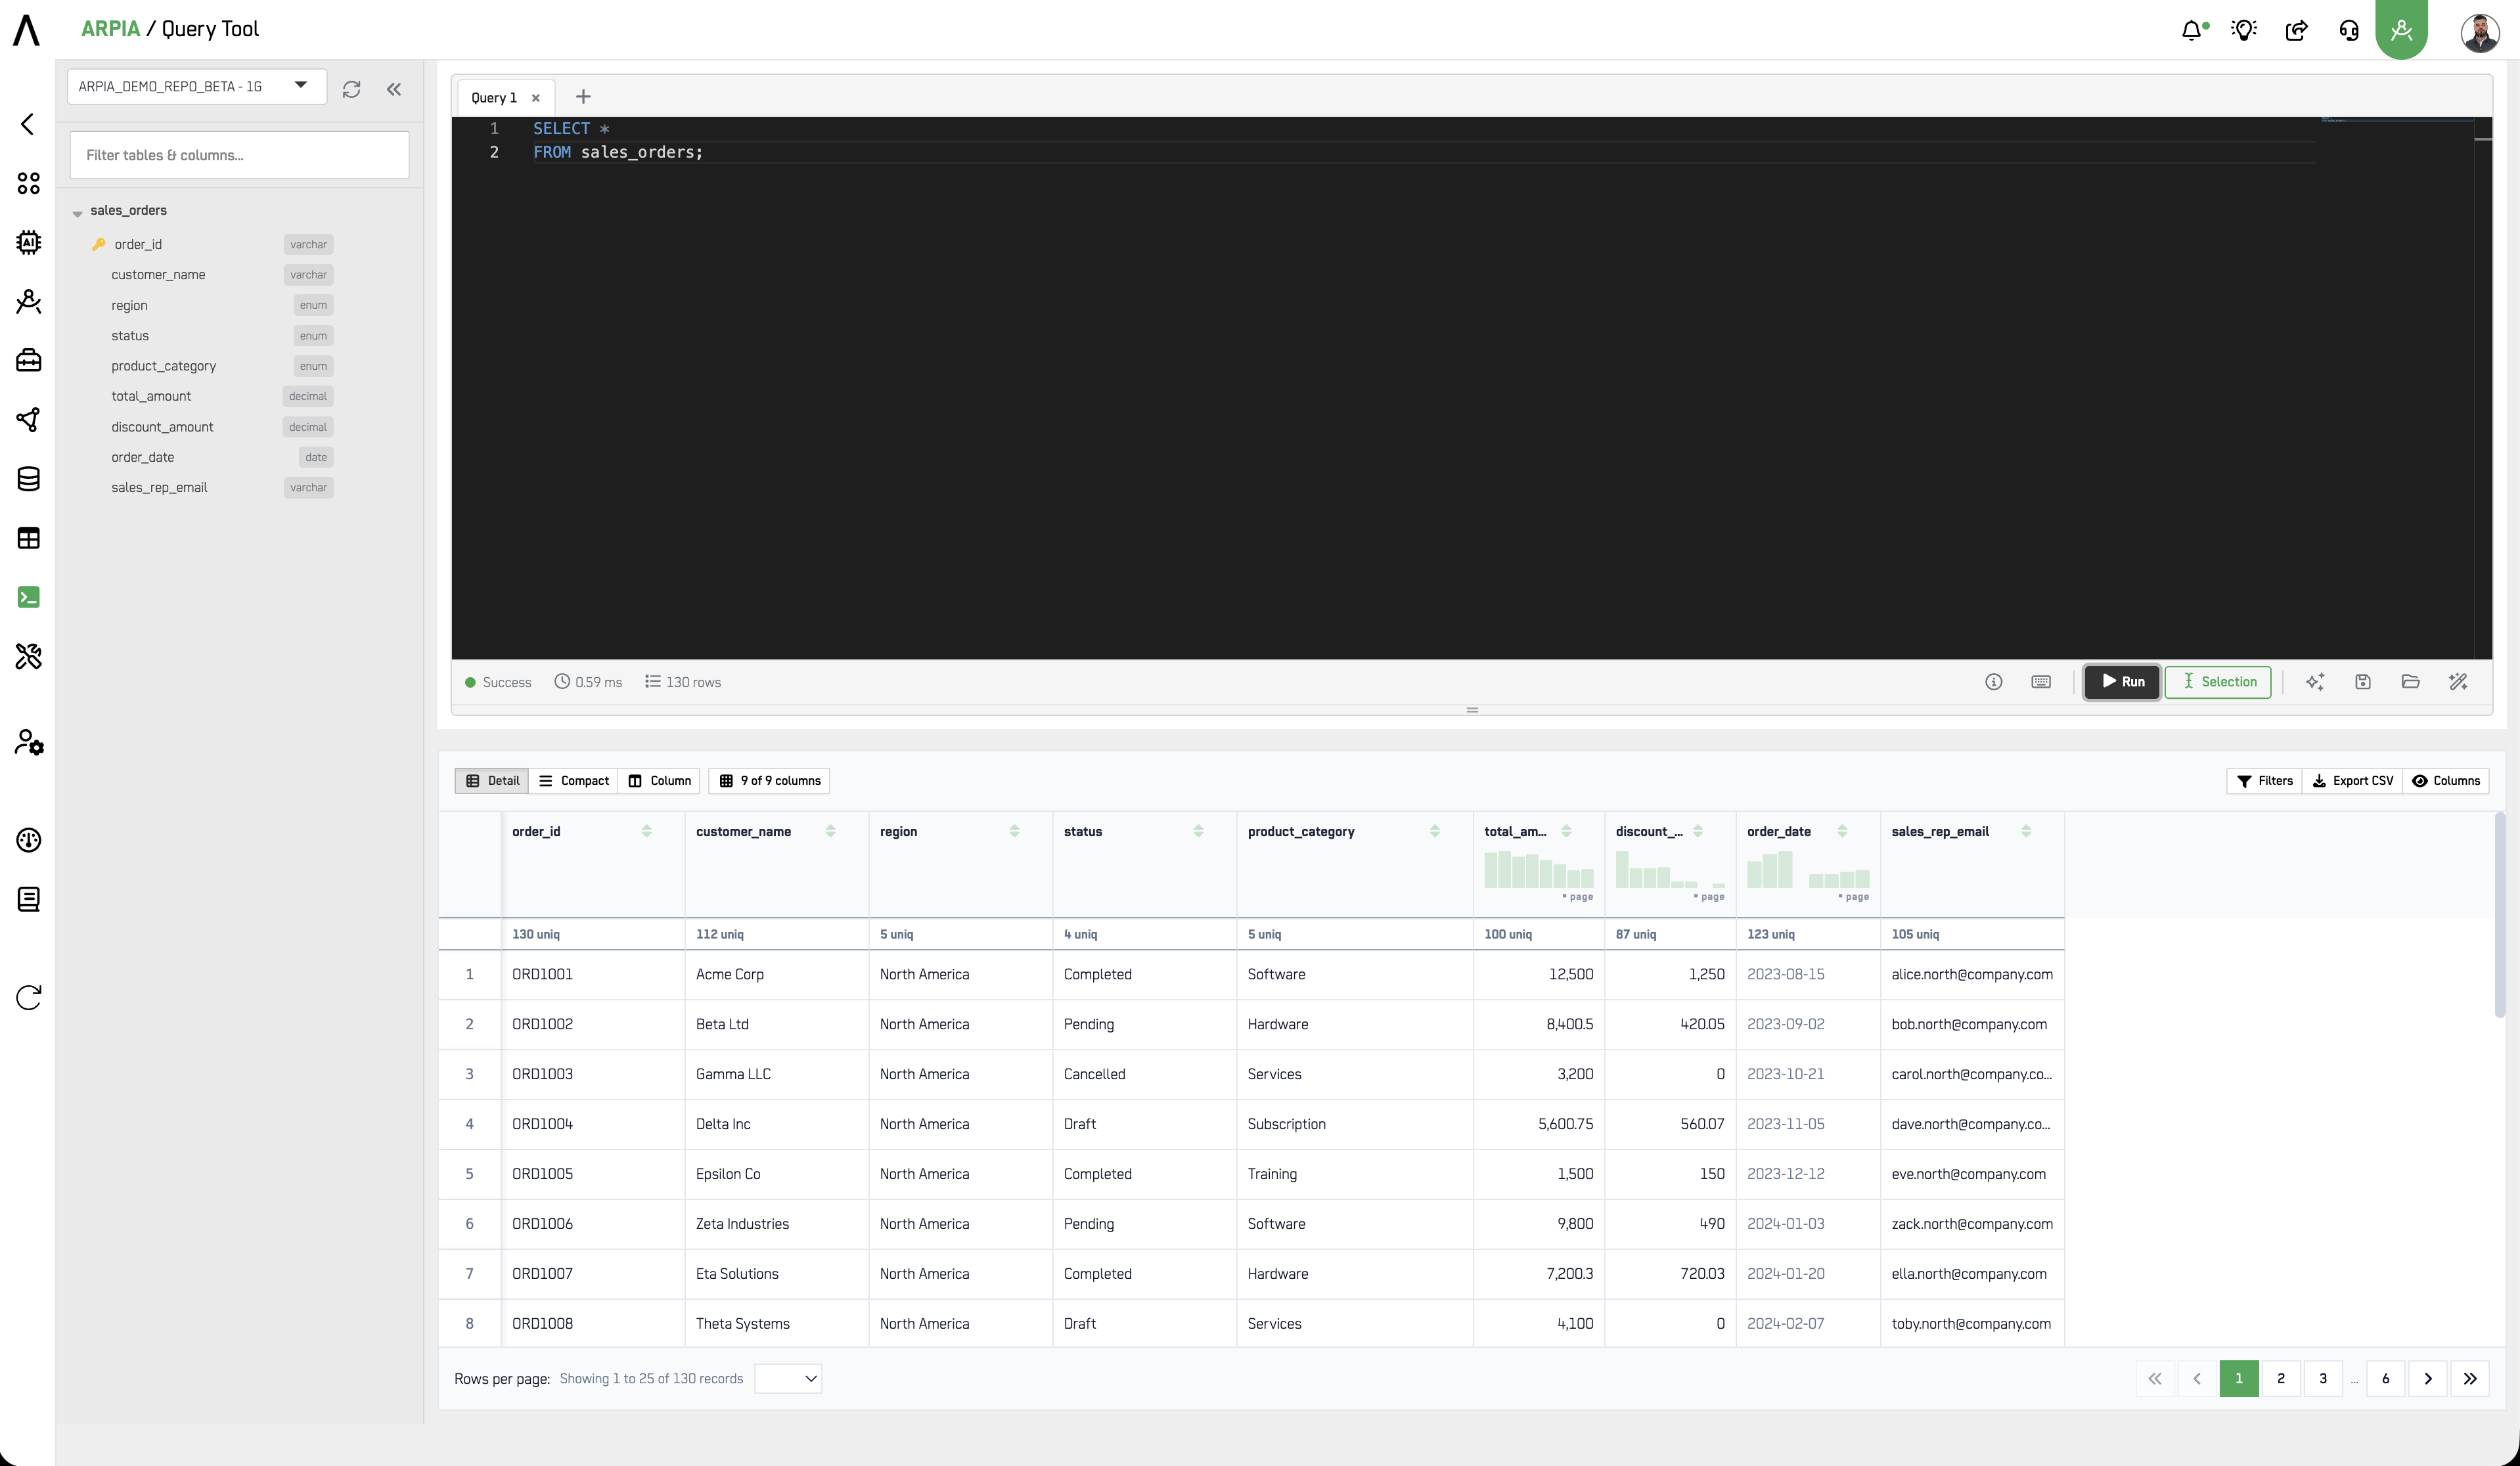Viewport: 2520px width, 1466px height.
Task: Open notifications bell icon
Action: (x=2193, y=30)
